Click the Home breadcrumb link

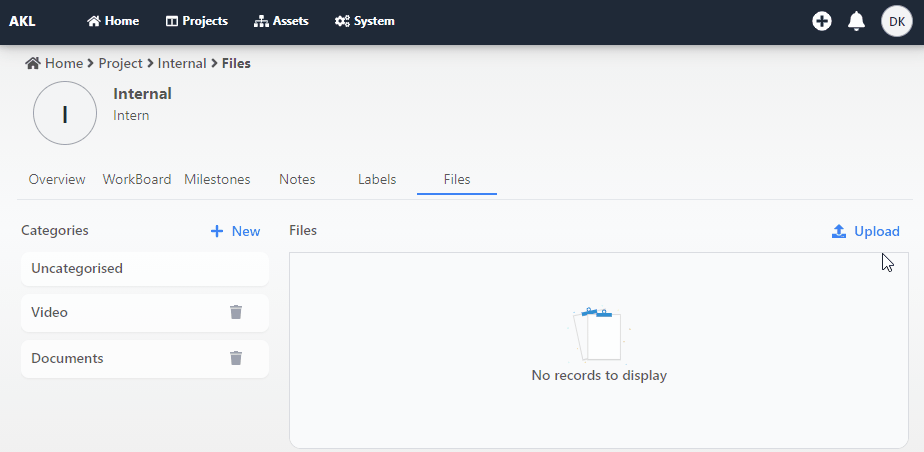click(64, 63)
